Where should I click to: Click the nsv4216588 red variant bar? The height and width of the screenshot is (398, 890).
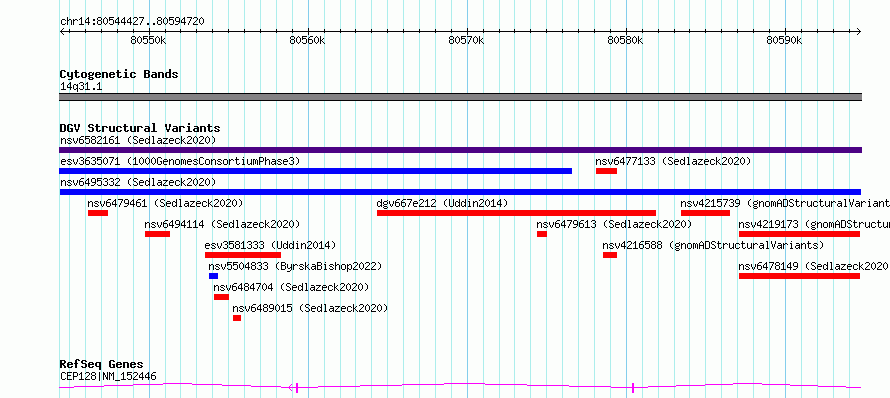point(610,255)
